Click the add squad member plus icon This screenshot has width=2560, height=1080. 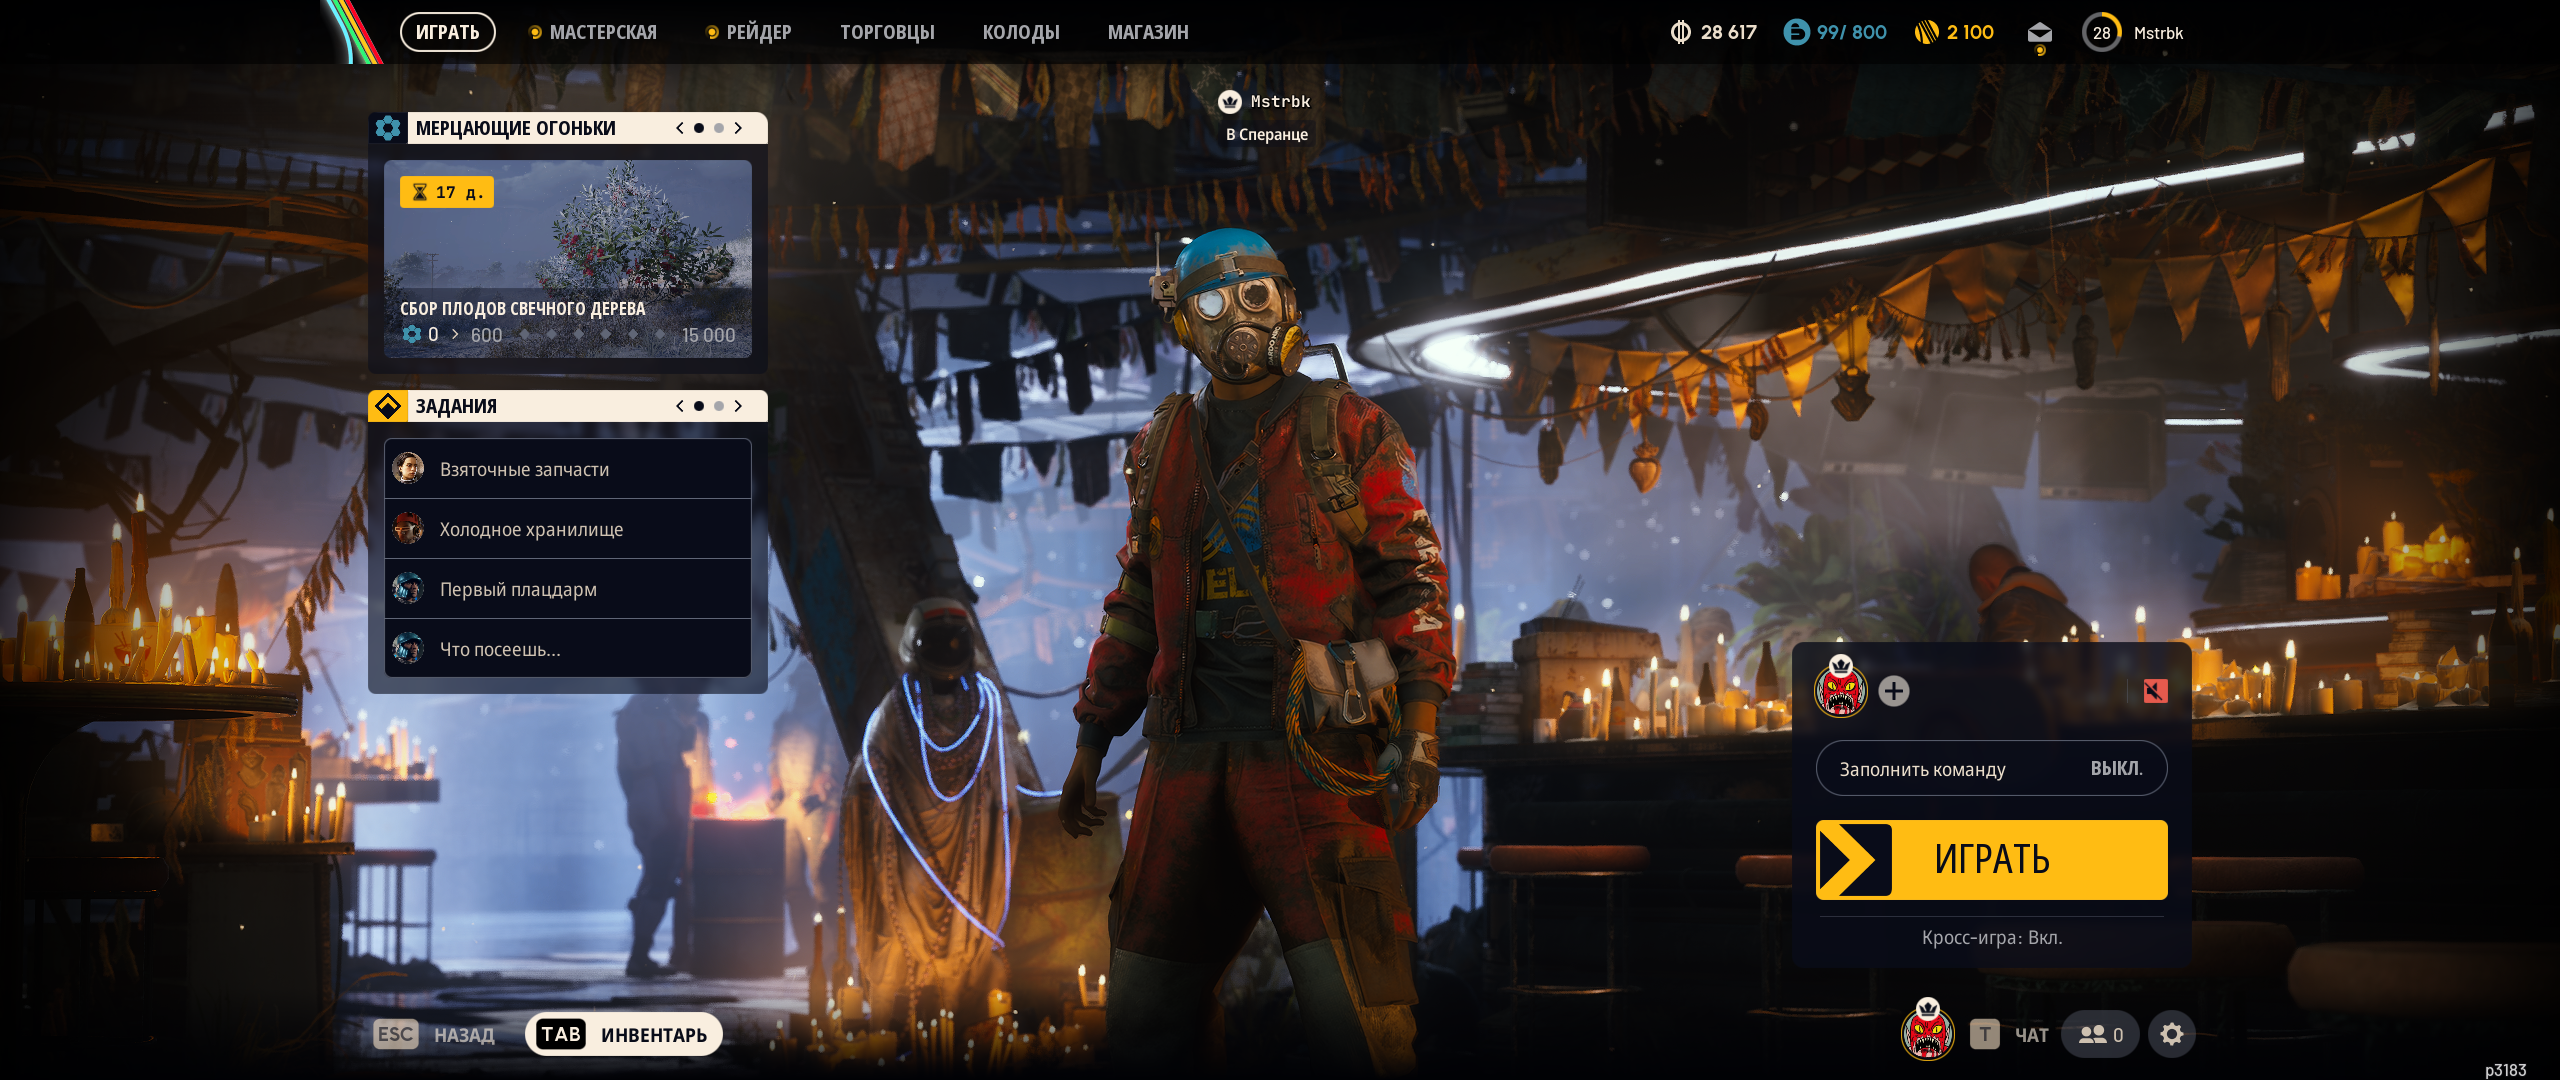pos(1893,691)
